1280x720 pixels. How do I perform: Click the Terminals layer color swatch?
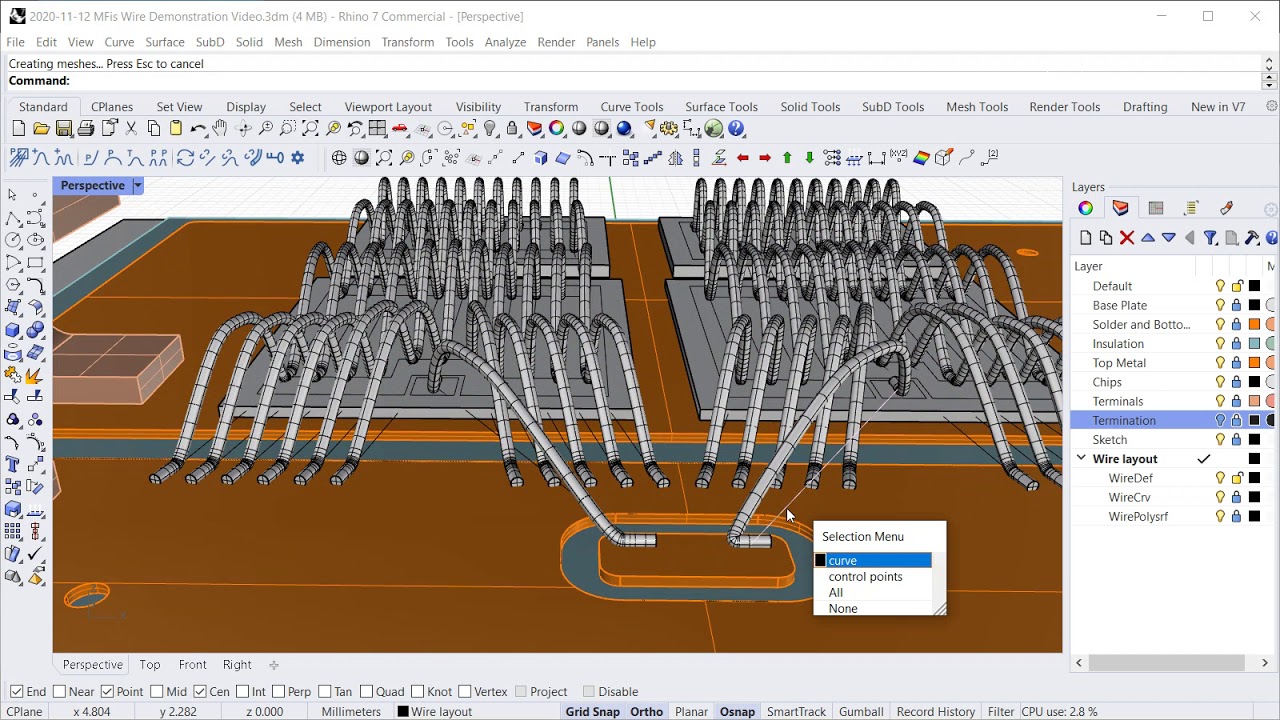click(x=1254, y=401)
